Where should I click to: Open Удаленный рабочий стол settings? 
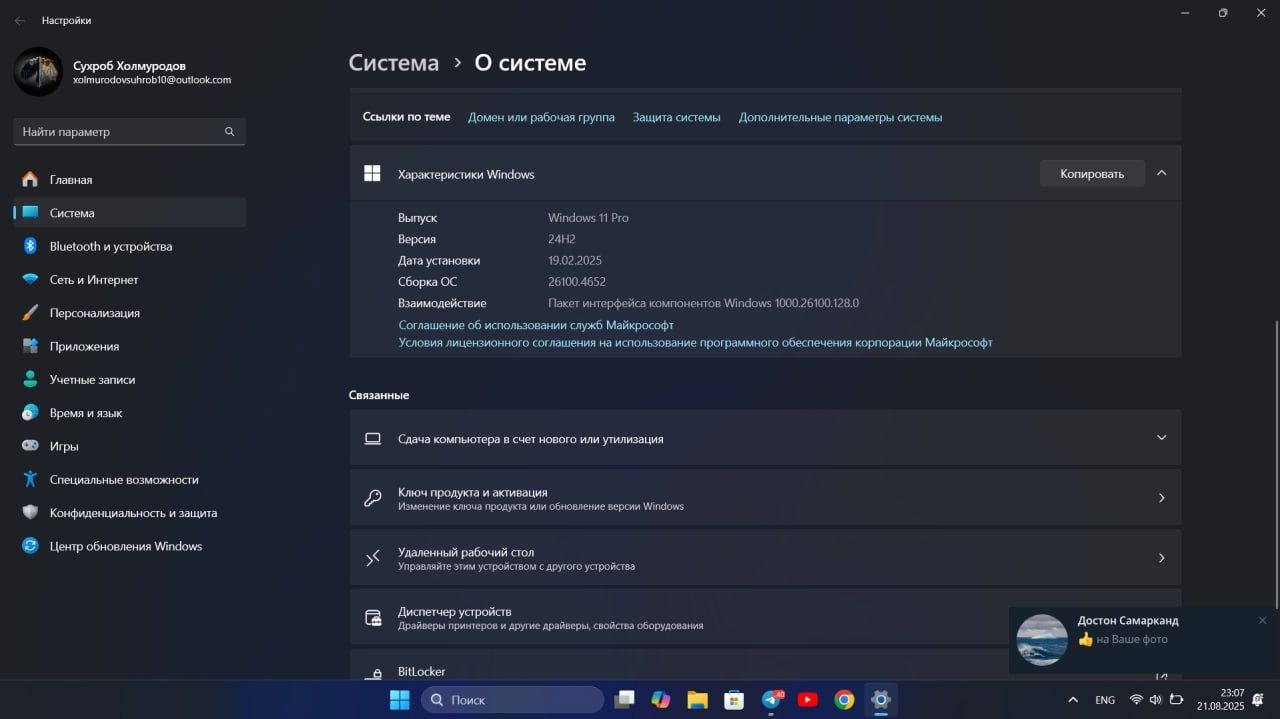click(765, 558)
